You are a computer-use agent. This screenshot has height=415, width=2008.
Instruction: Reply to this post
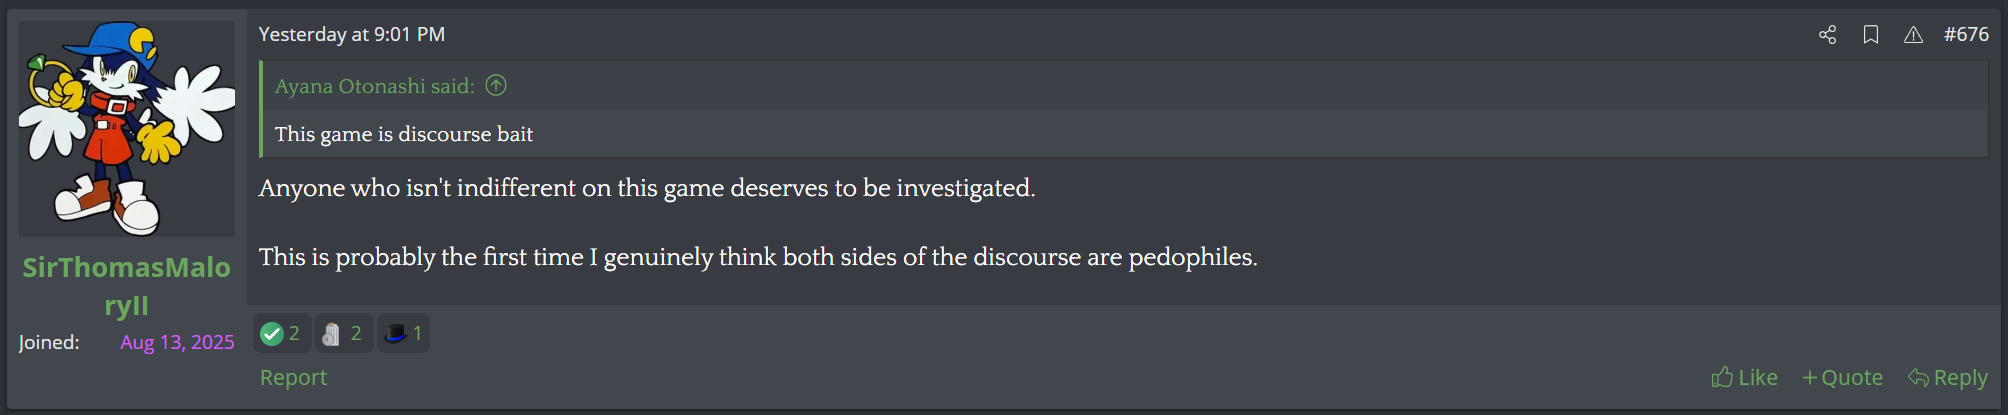point(1947,377)
